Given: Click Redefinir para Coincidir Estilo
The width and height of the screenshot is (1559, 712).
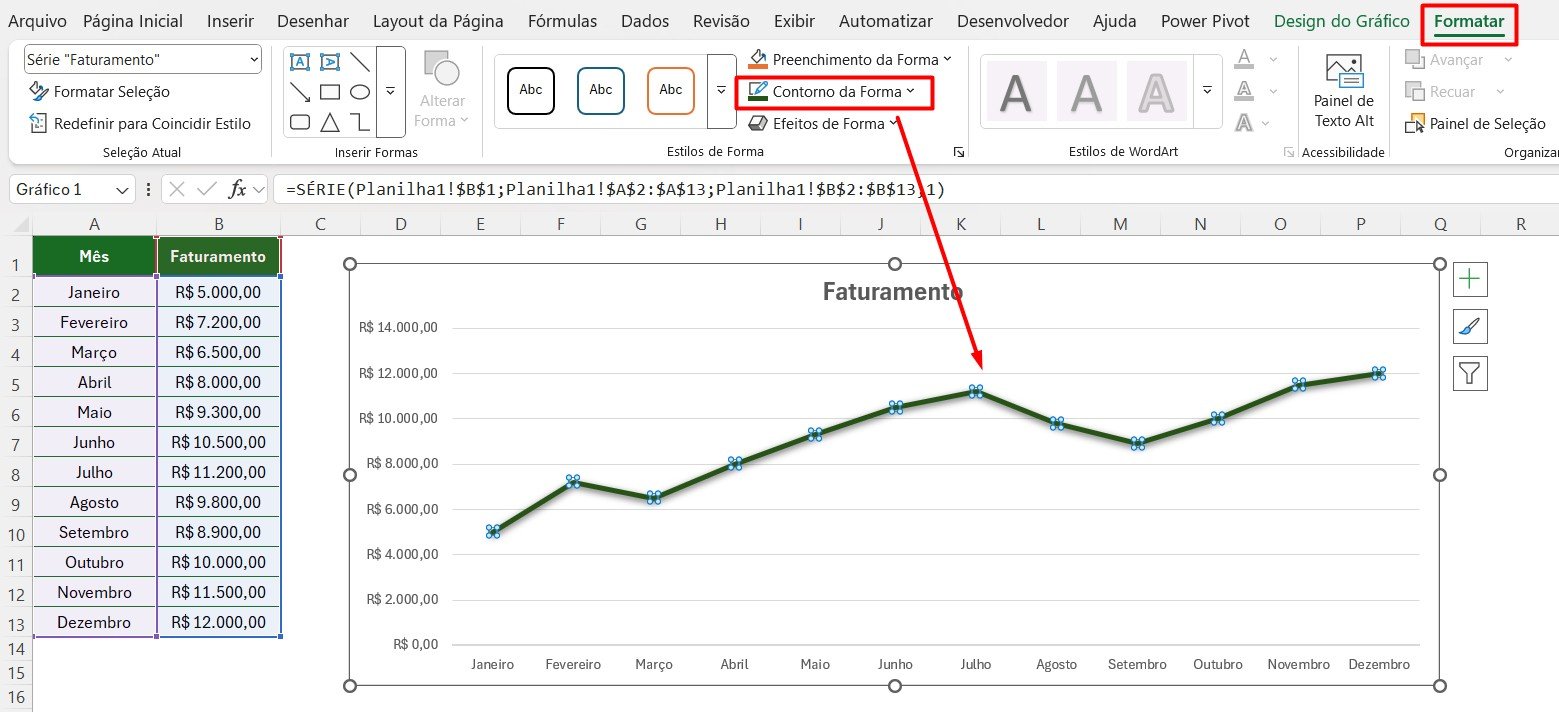Looking at the screenshot, I should click(139, 124).
